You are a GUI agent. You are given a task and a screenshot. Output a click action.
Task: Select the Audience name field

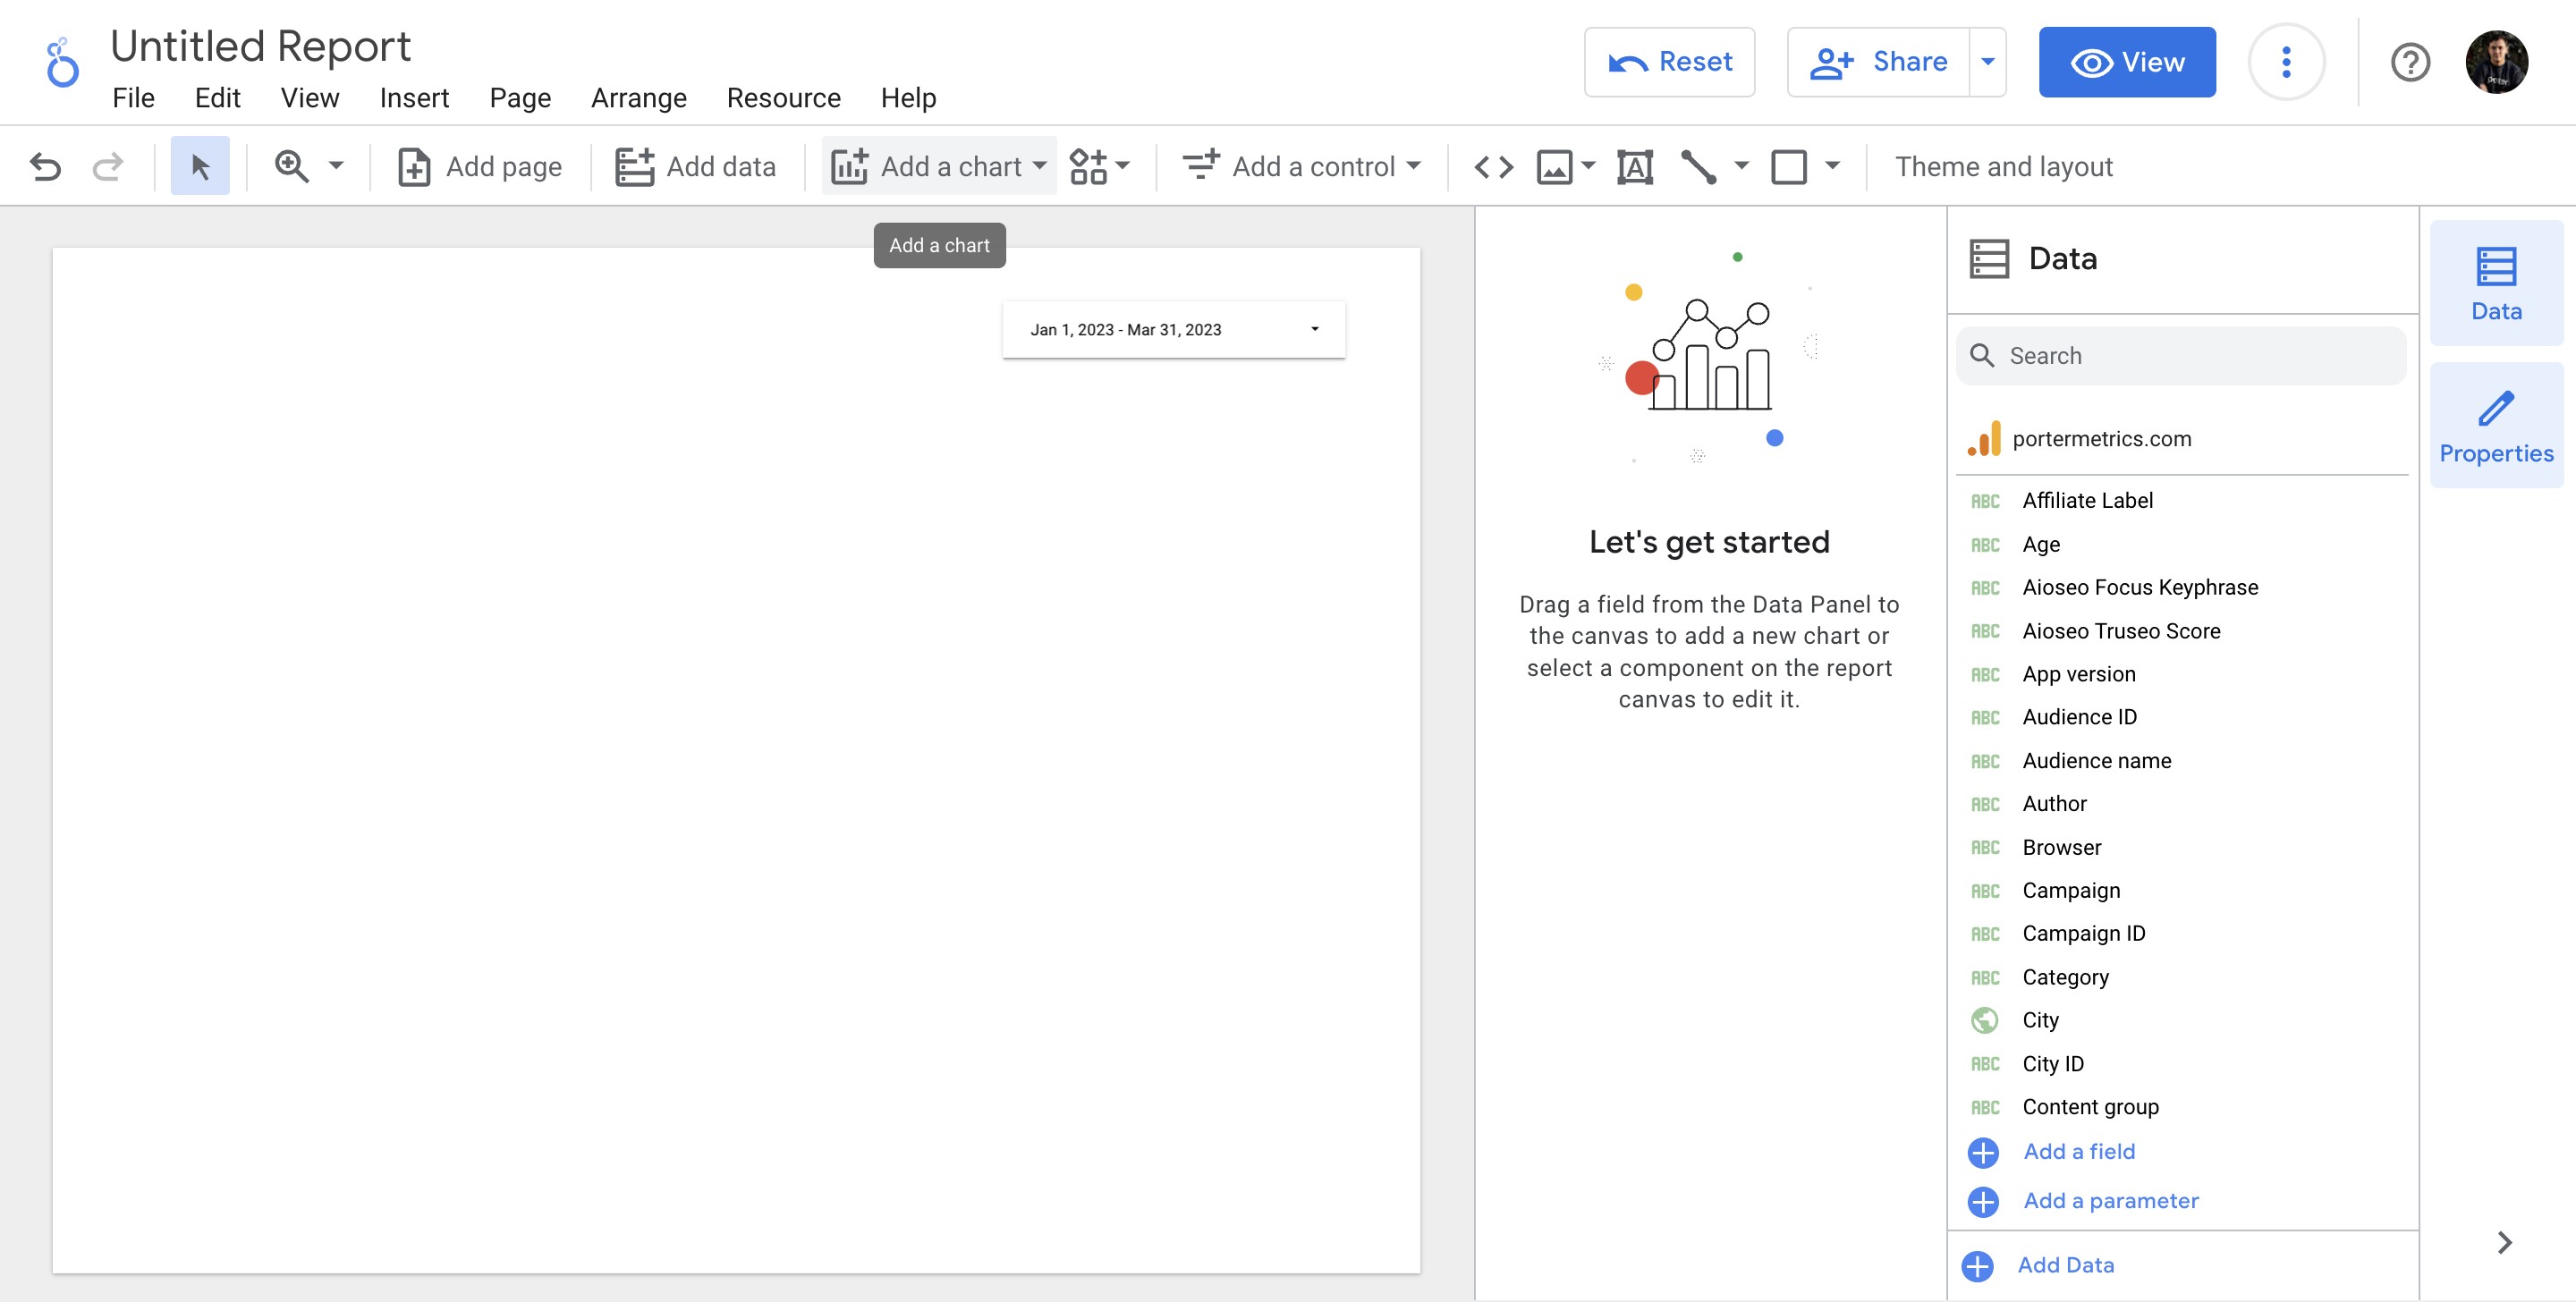click(x=2096, y=761)
